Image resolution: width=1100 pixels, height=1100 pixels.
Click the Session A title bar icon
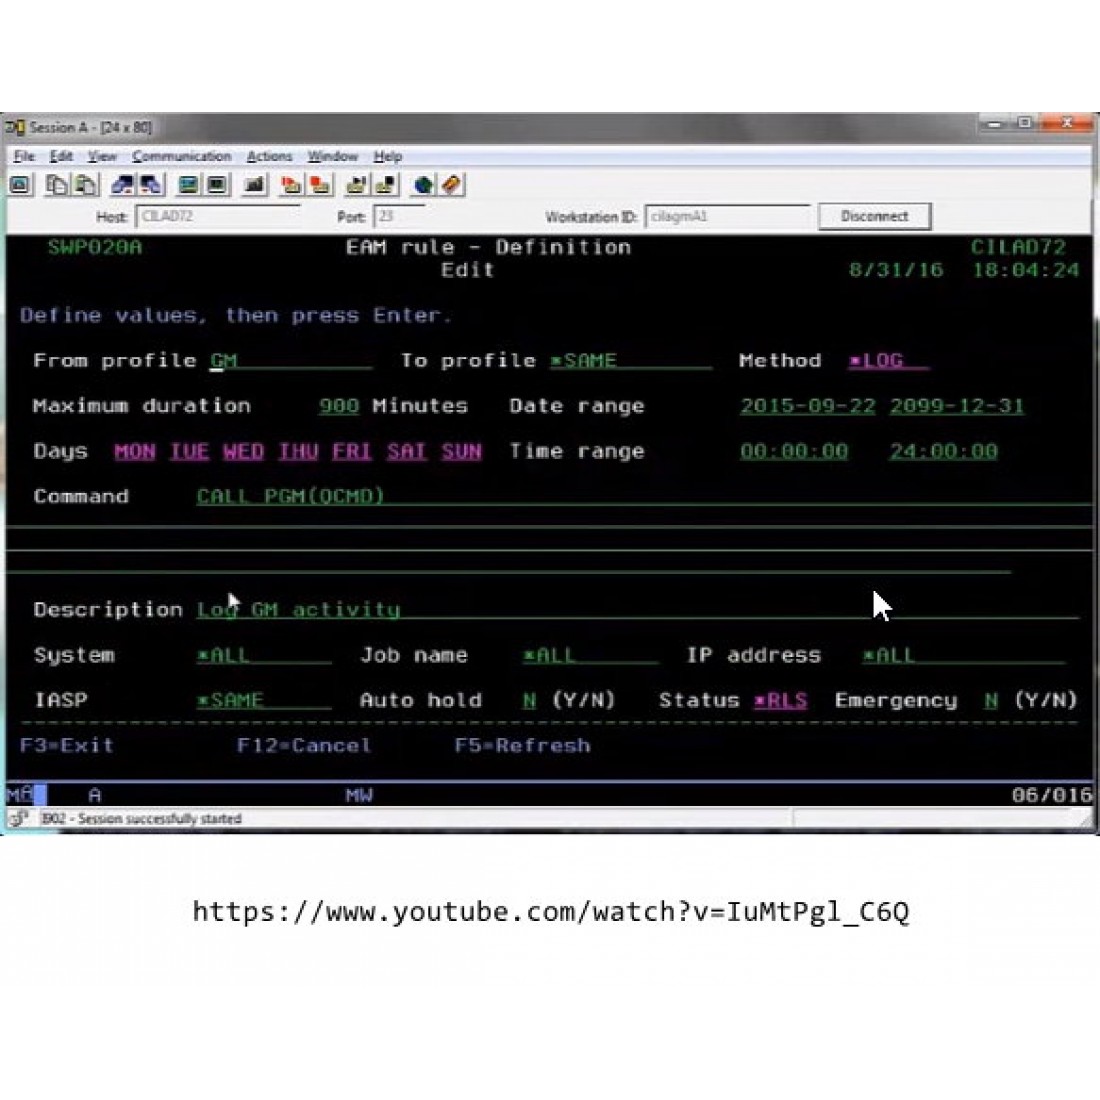click(x=15, y=128)
